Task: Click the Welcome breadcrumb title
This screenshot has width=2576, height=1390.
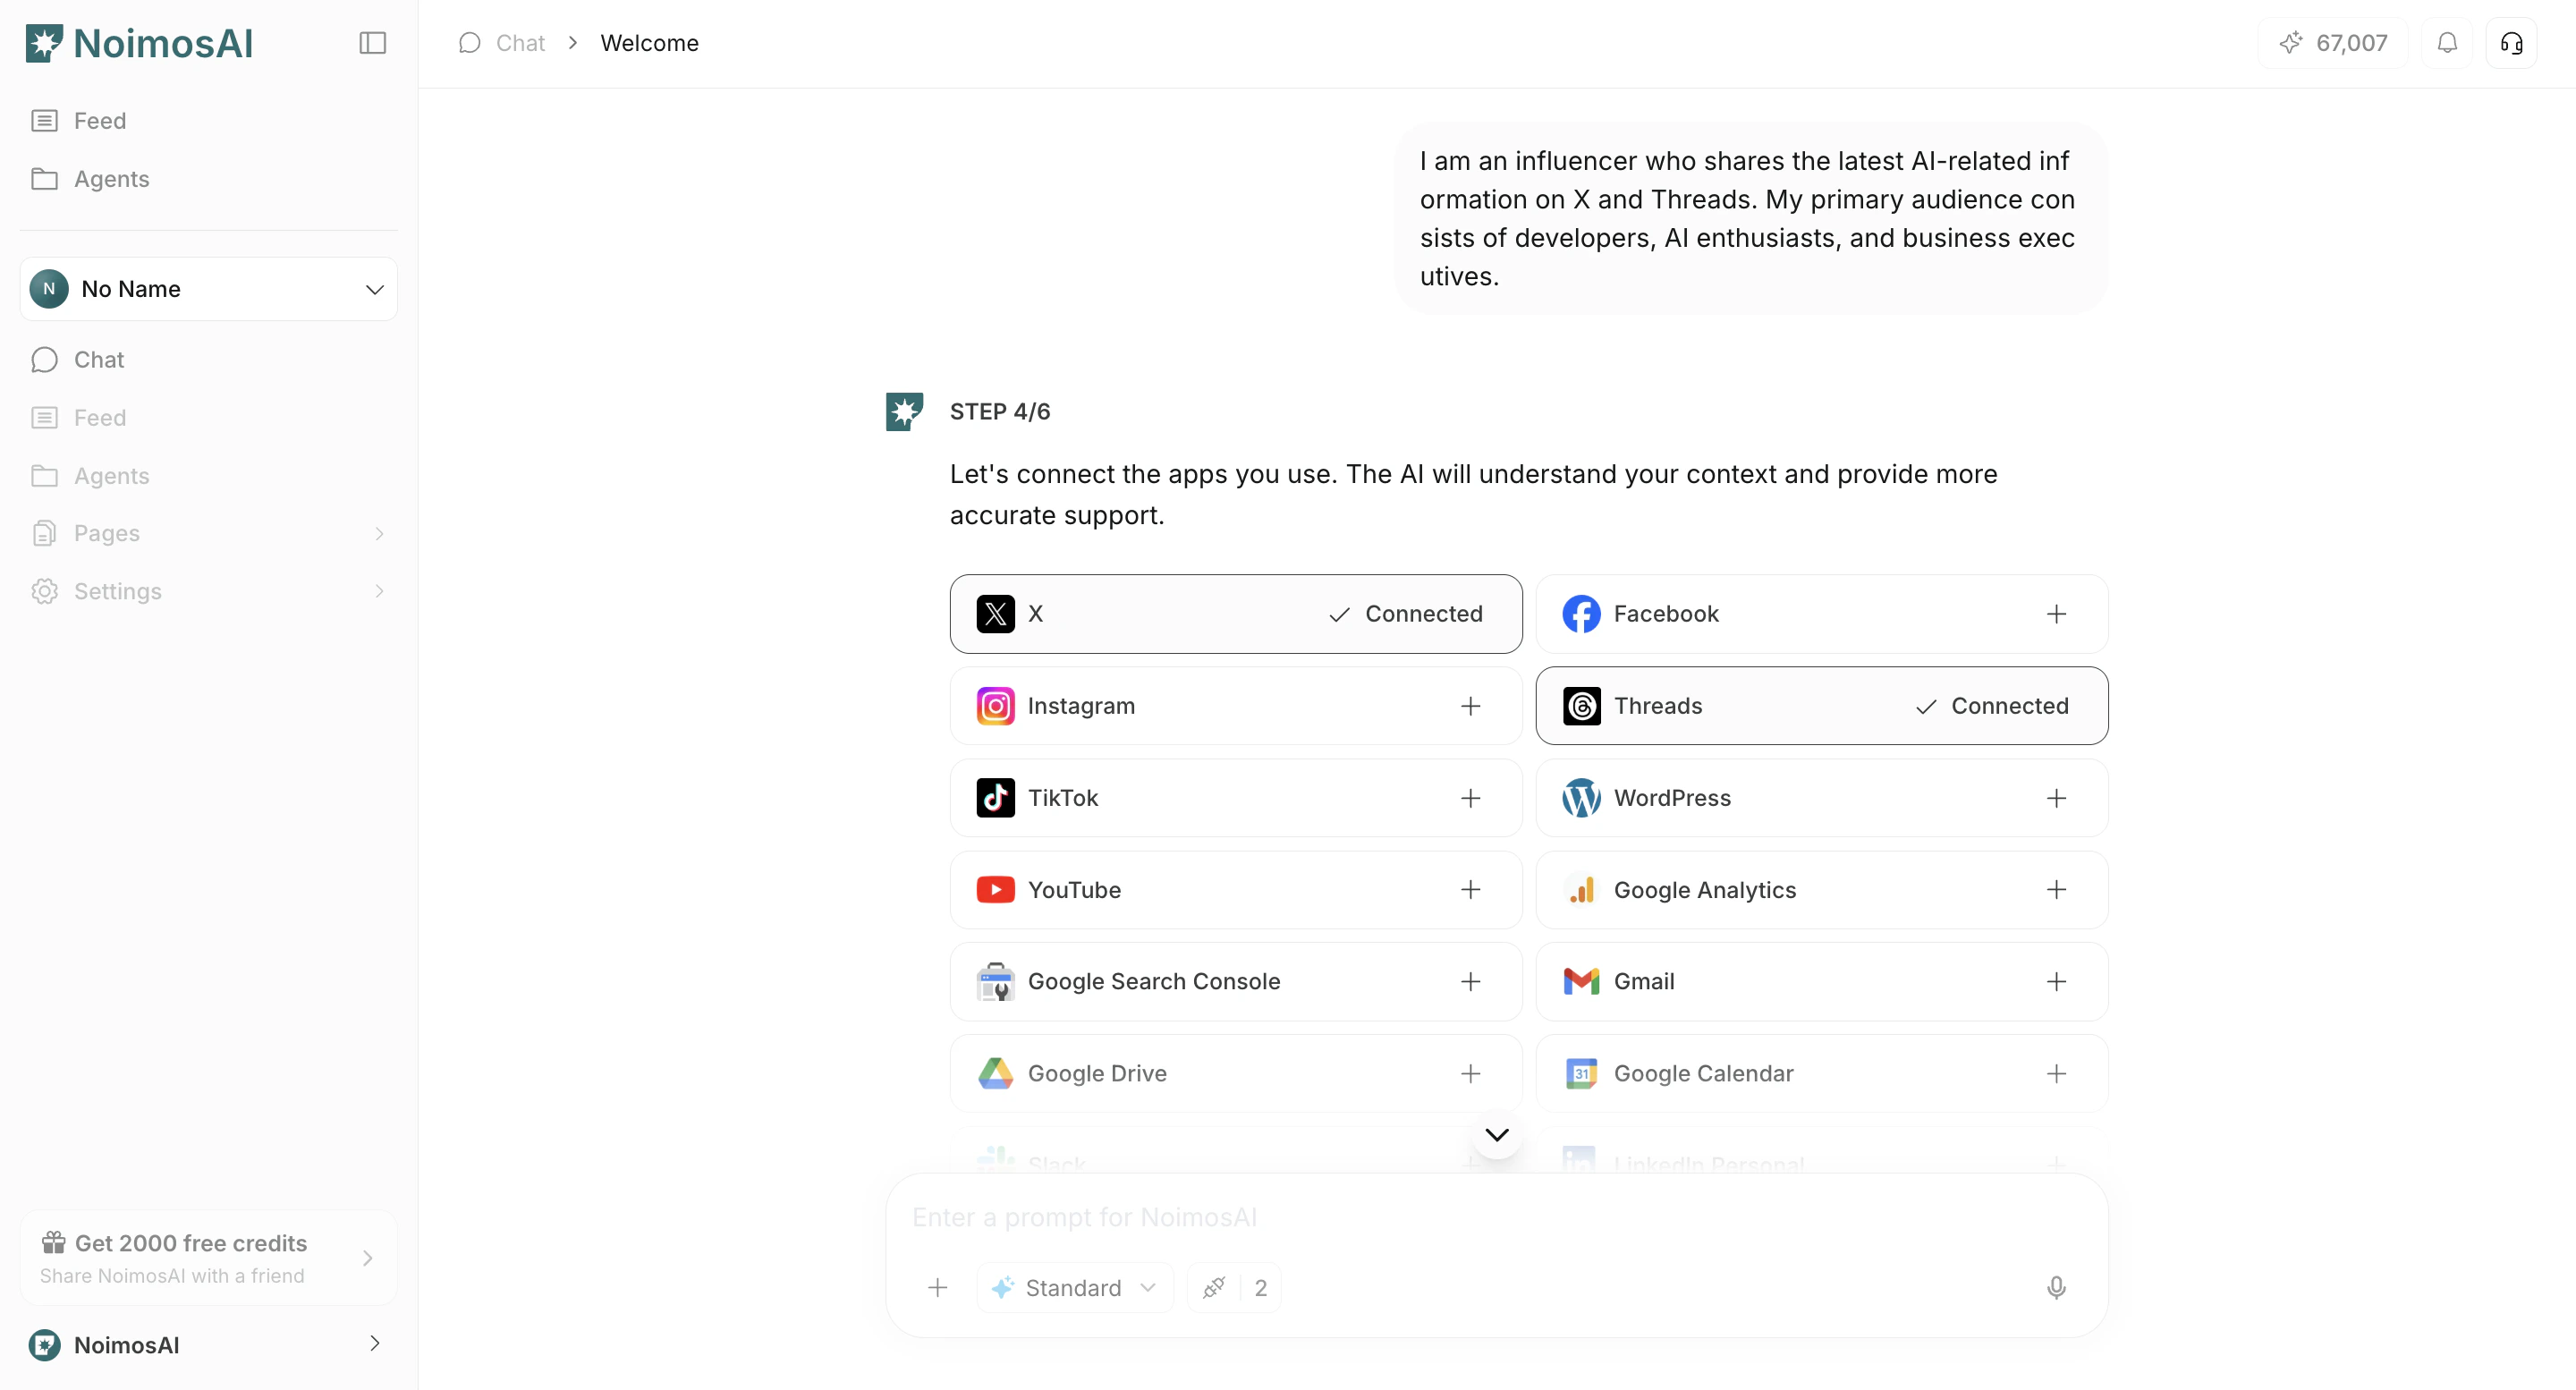Action: [650, 43]
